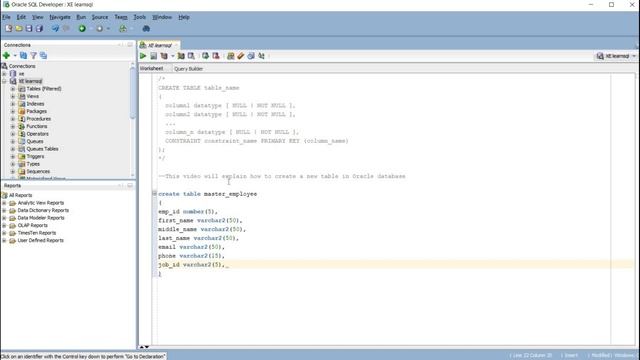The image size is (640, 360).
Task: Select the Worksheet tab
Action: coord(151,69)
